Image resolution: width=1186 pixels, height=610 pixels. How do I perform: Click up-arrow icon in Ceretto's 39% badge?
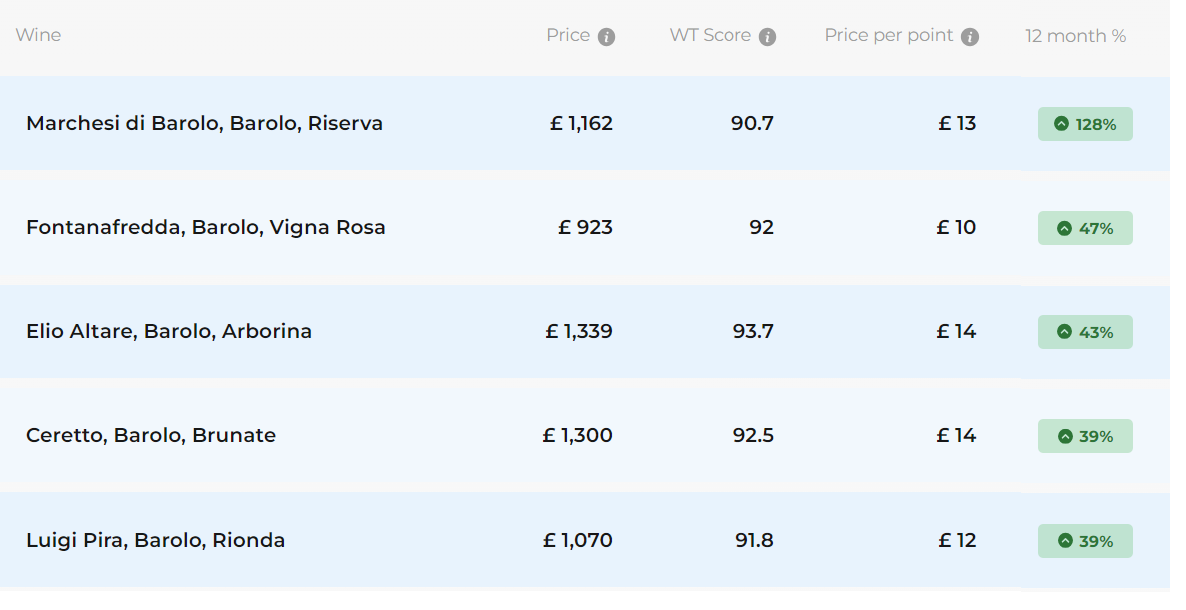1064,436
